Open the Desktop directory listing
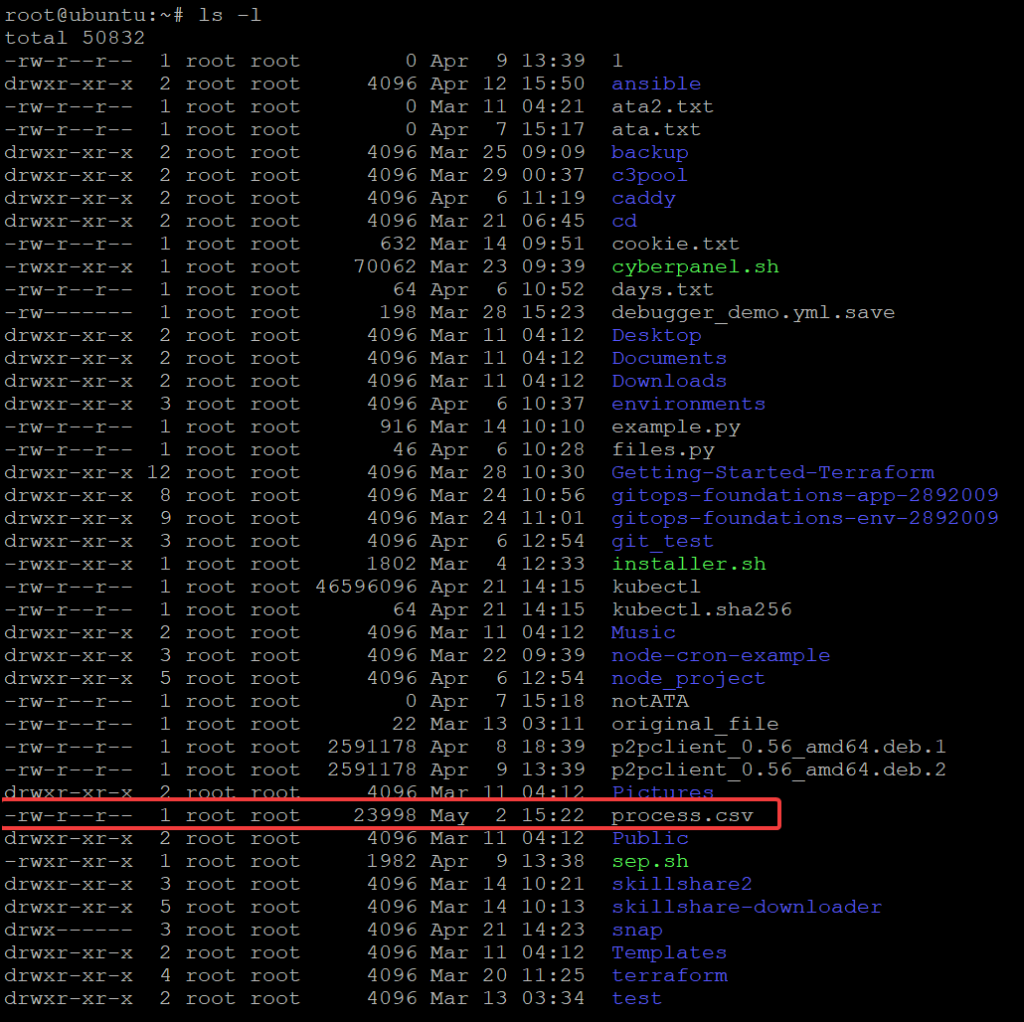1024x1022 pixels. point(656,335)
